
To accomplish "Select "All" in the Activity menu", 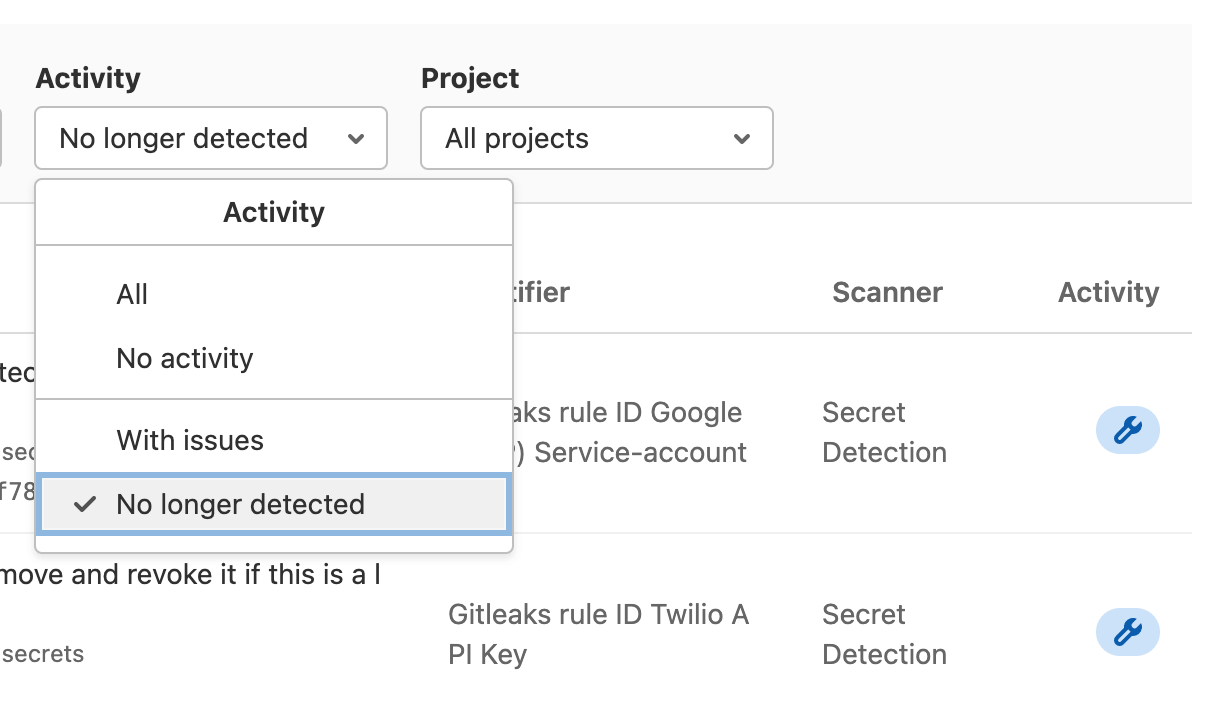I will (x=133, y=294).
